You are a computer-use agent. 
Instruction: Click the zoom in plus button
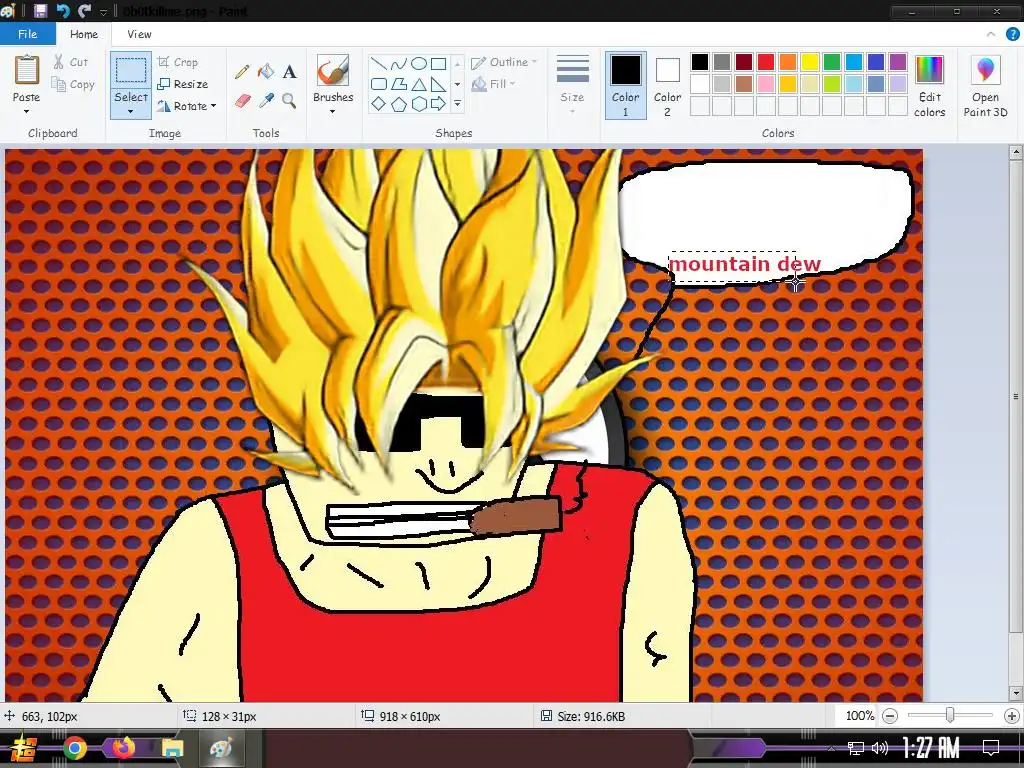pyautogui.click(x=1012, y=716)
